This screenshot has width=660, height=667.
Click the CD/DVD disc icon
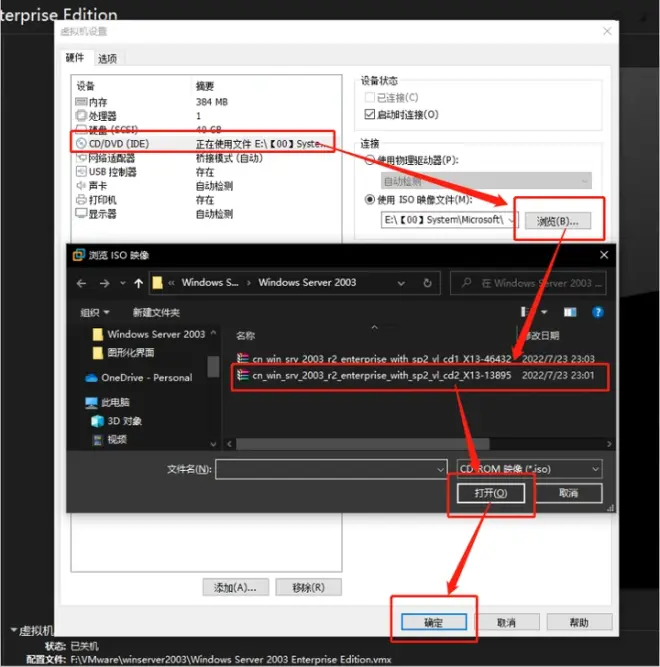[81, 143]
